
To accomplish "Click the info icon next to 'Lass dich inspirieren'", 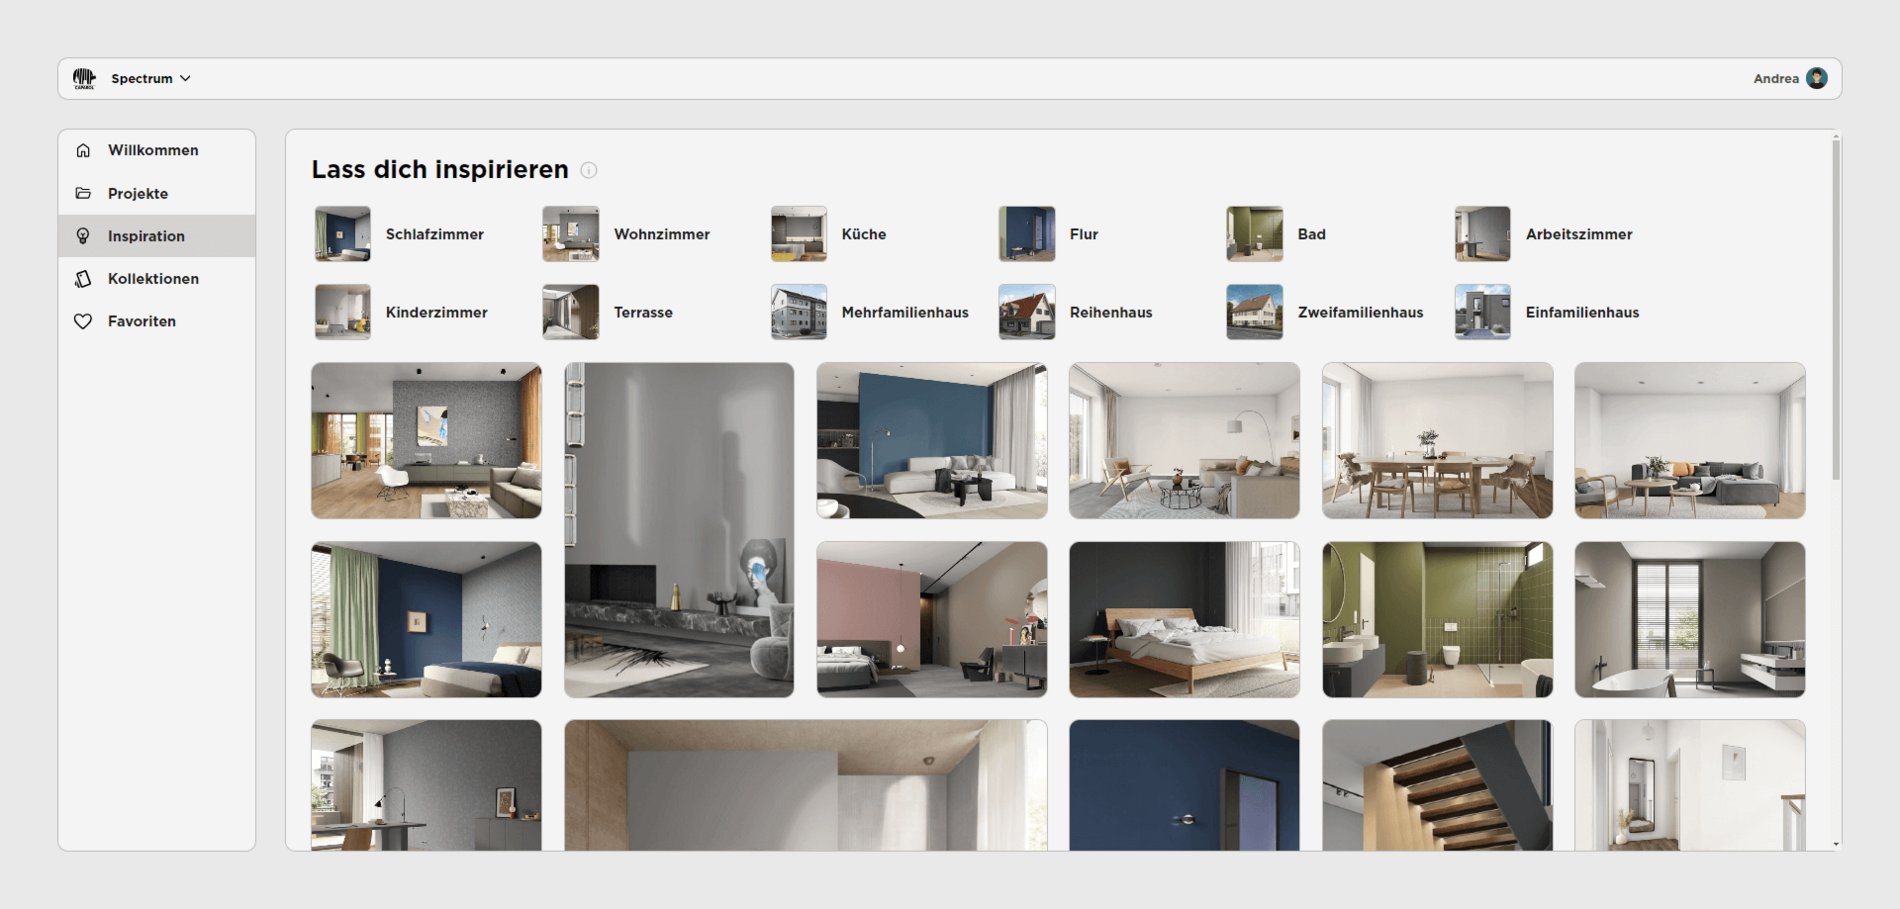I will click(x=589, y=170).
